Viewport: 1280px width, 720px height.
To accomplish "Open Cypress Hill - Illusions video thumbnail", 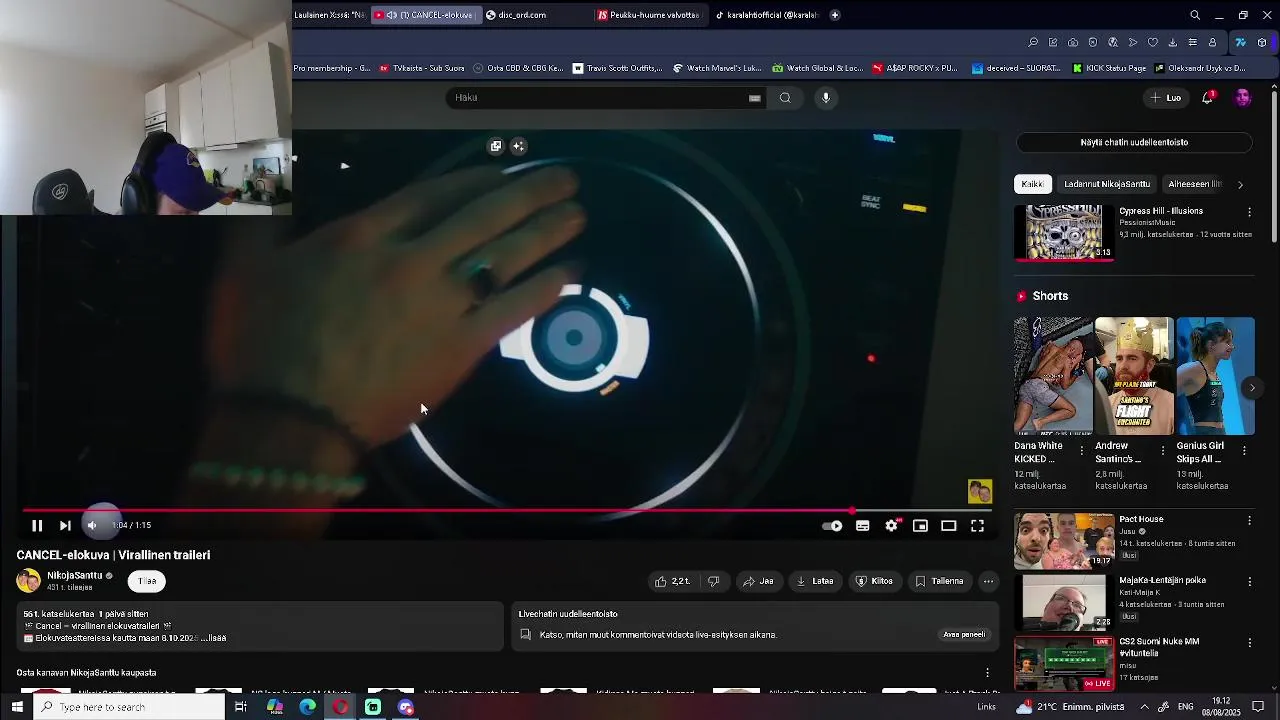I will [x=1064, y=232].
